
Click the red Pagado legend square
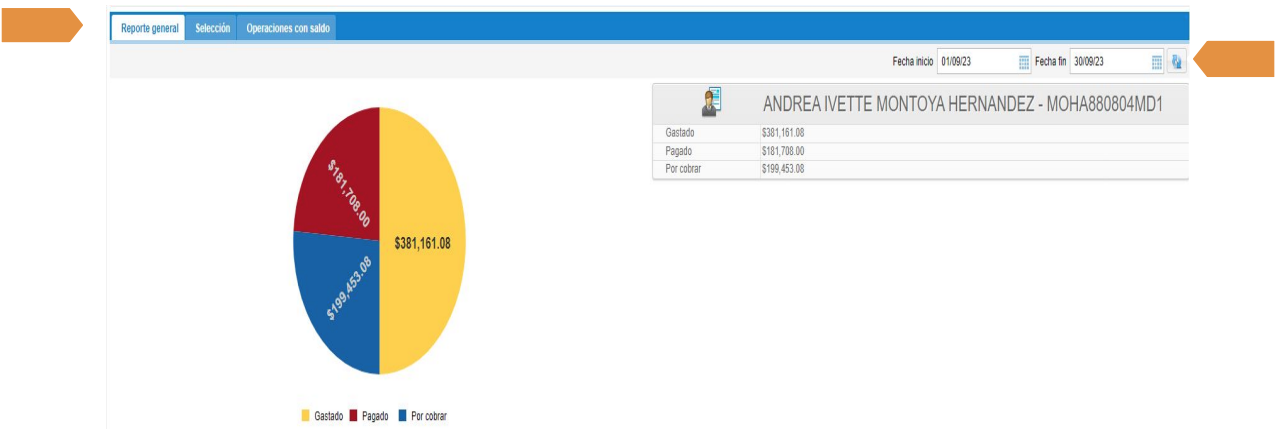[x=354, y=415]
